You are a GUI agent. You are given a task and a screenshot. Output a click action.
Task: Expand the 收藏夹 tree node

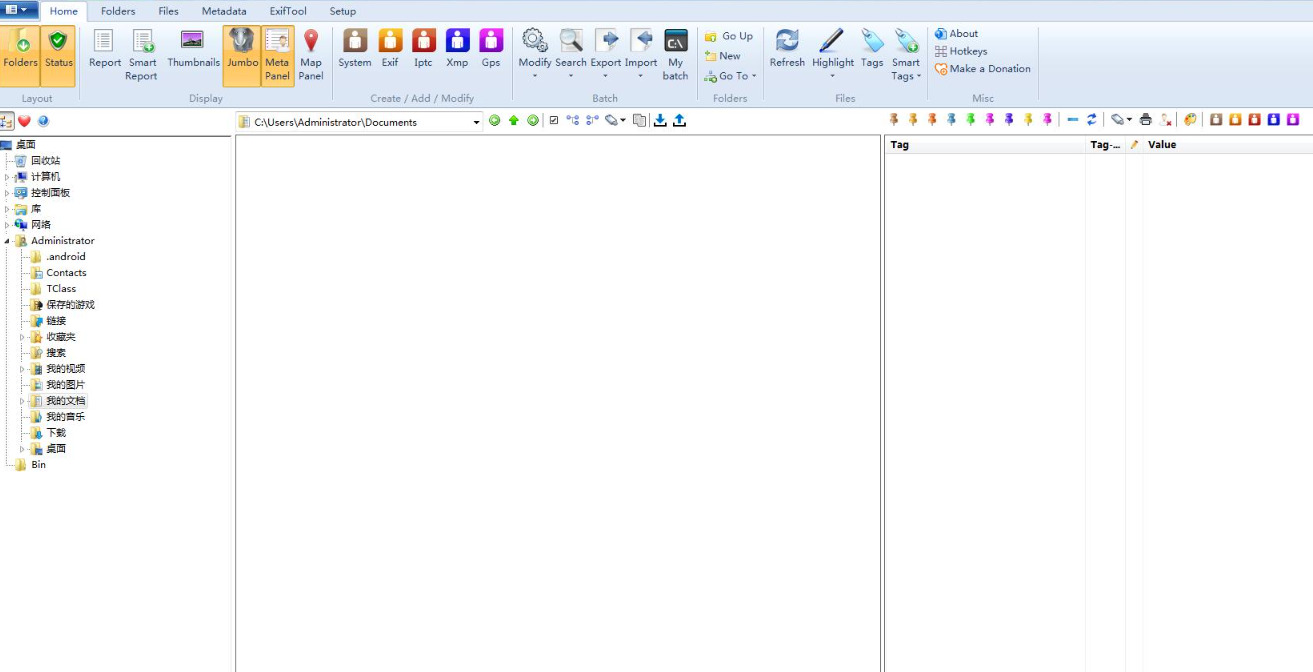[22, 337]
